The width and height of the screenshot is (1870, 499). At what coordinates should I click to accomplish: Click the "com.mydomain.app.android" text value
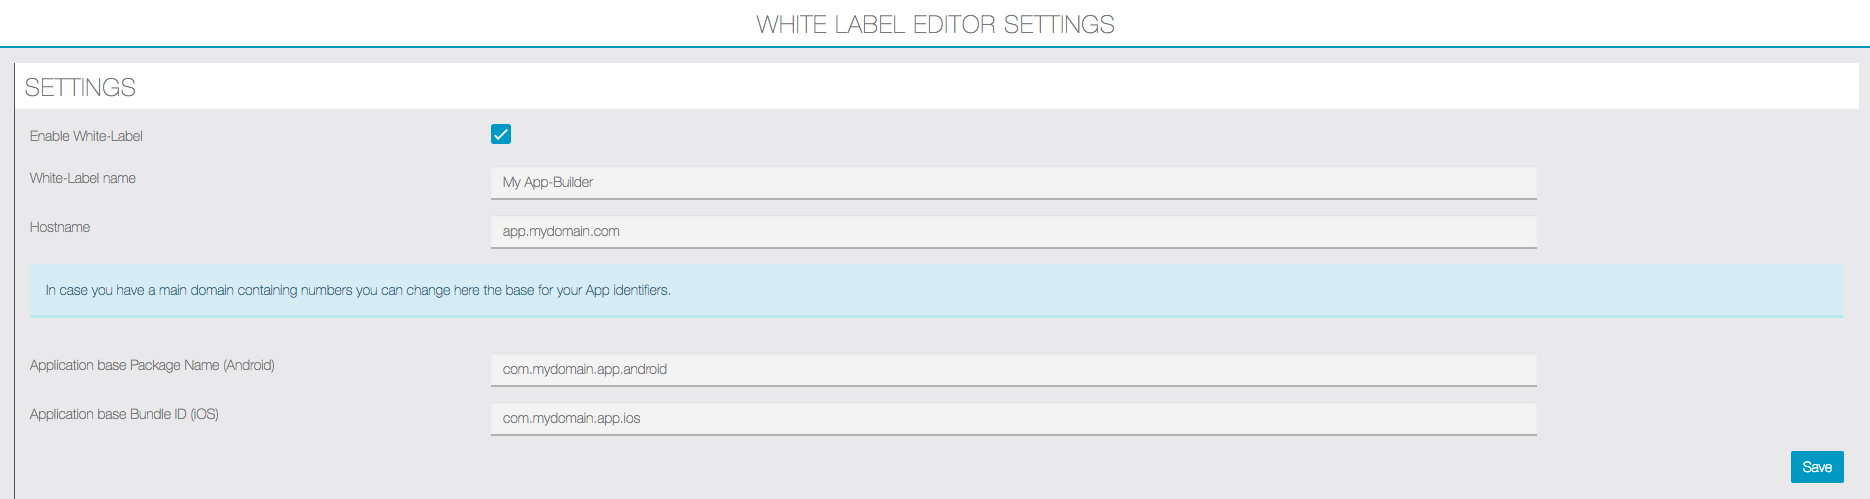(585, 369)
